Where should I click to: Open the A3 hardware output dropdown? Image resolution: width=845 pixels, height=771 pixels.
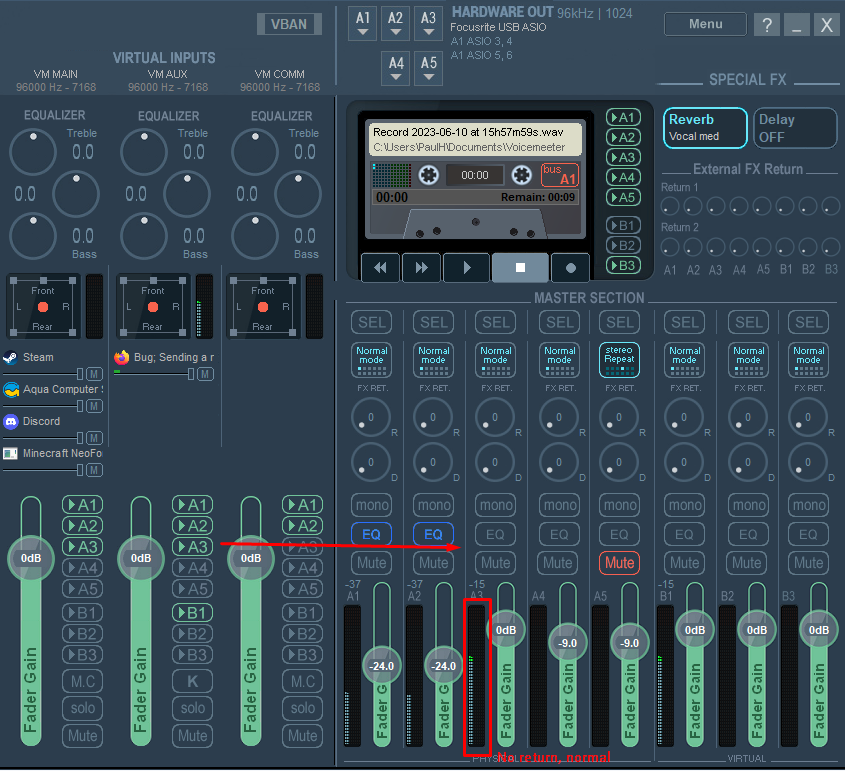click(428, 24)
